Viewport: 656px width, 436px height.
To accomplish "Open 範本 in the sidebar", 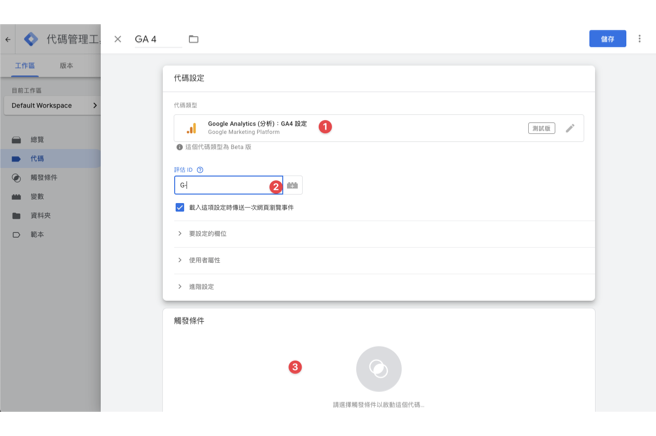I will click(50, 234).
